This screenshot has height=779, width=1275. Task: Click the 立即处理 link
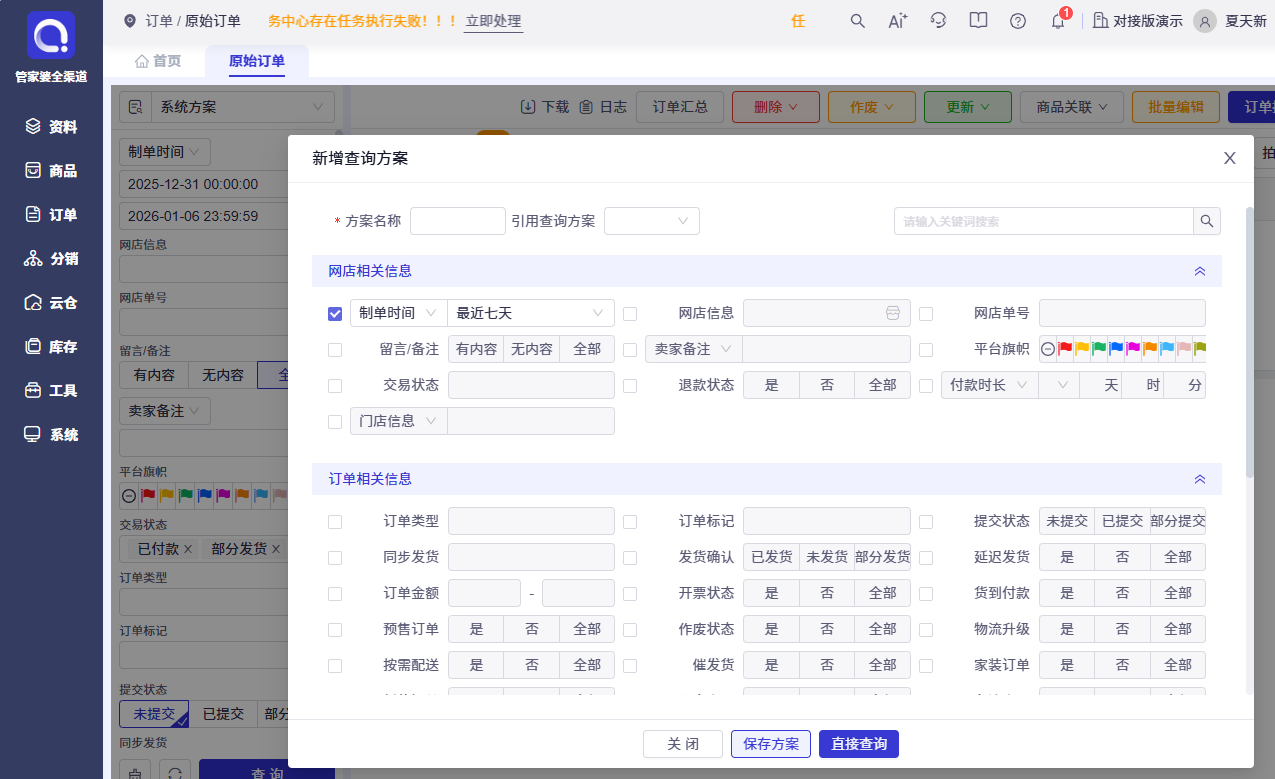493,21
